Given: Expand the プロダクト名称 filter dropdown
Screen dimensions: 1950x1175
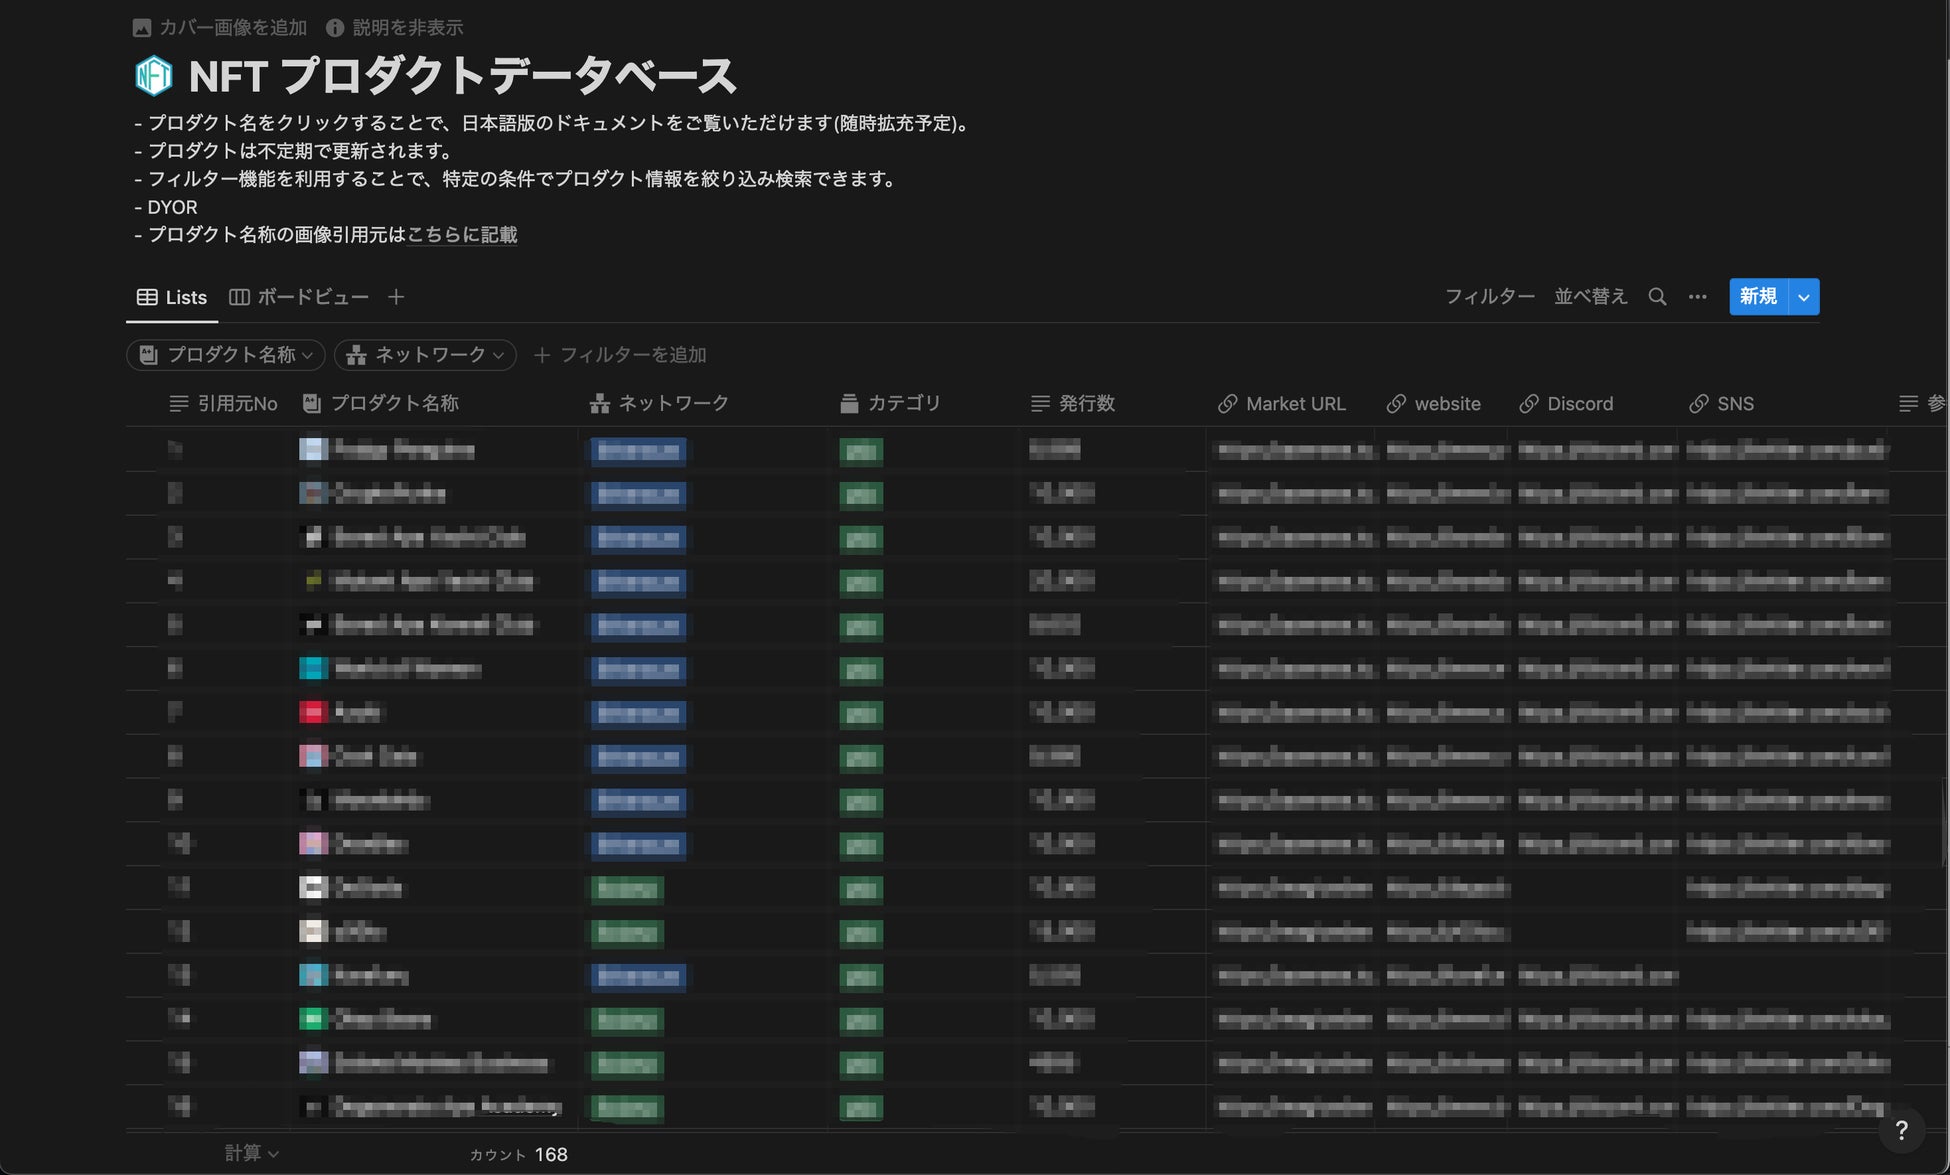Looking at the screenshot, I should [226, 355].
